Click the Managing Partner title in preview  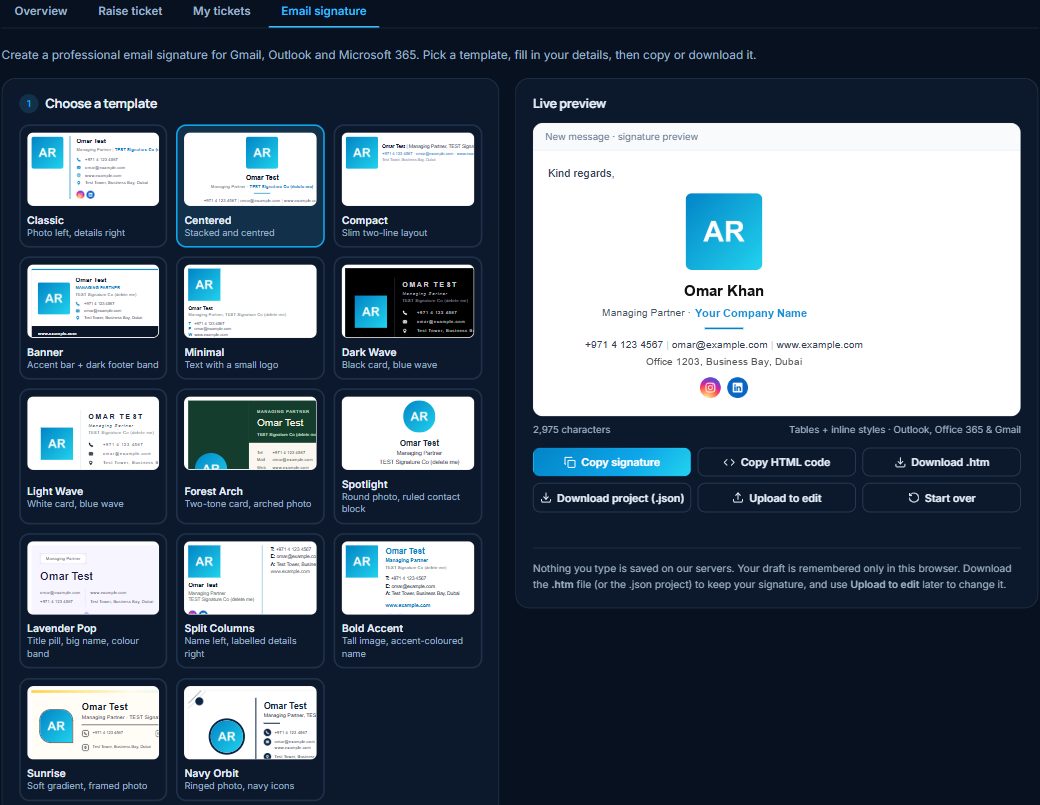pos(643,313)
